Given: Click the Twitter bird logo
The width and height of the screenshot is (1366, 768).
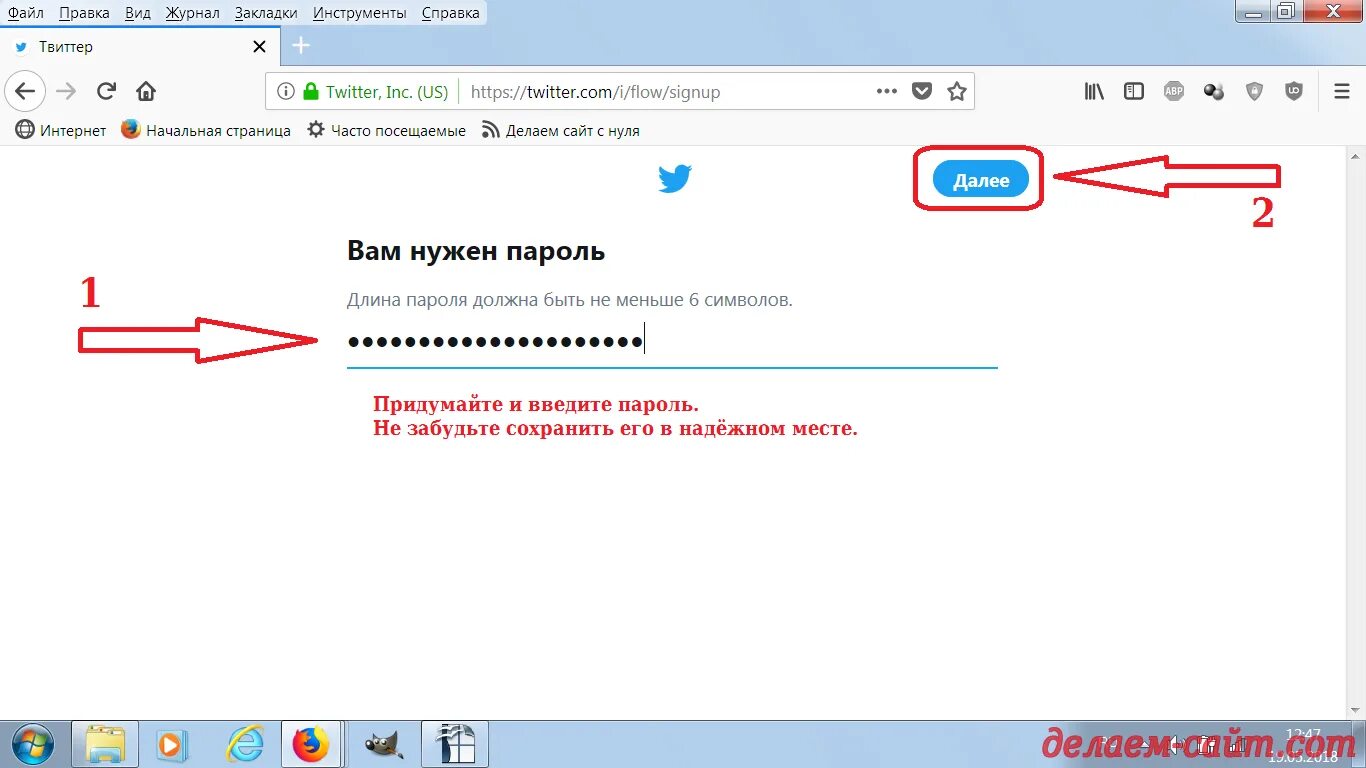Looking at the screenshot, I should [x=675, y=180].
